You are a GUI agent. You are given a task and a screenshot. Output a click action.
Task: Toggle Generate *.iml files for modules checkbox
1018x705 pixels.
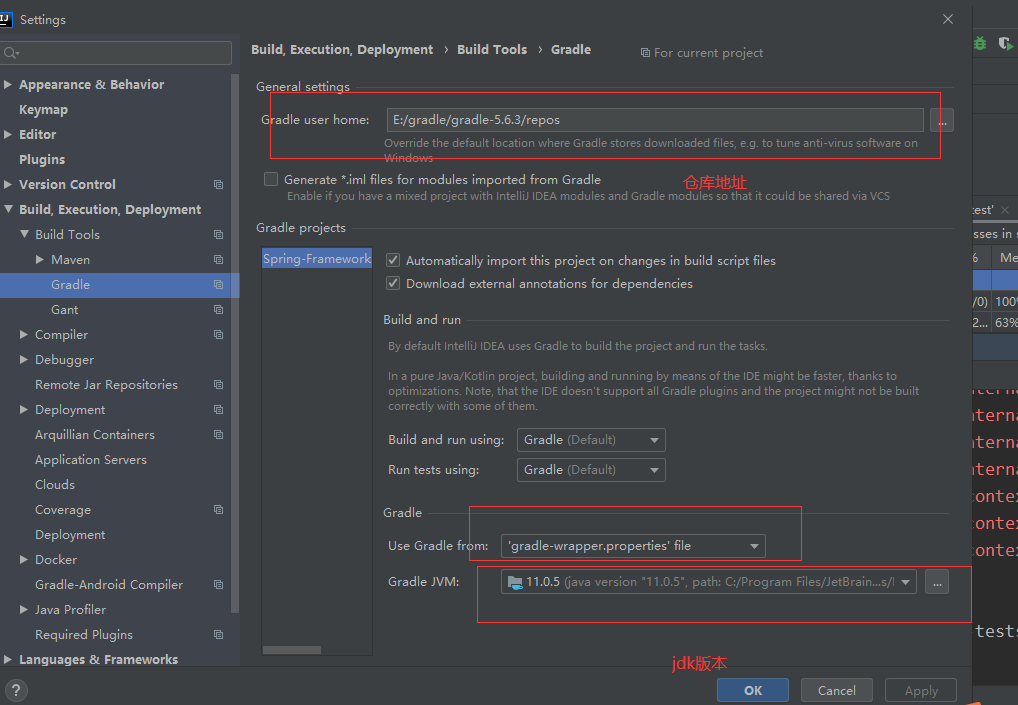(271, 179)
